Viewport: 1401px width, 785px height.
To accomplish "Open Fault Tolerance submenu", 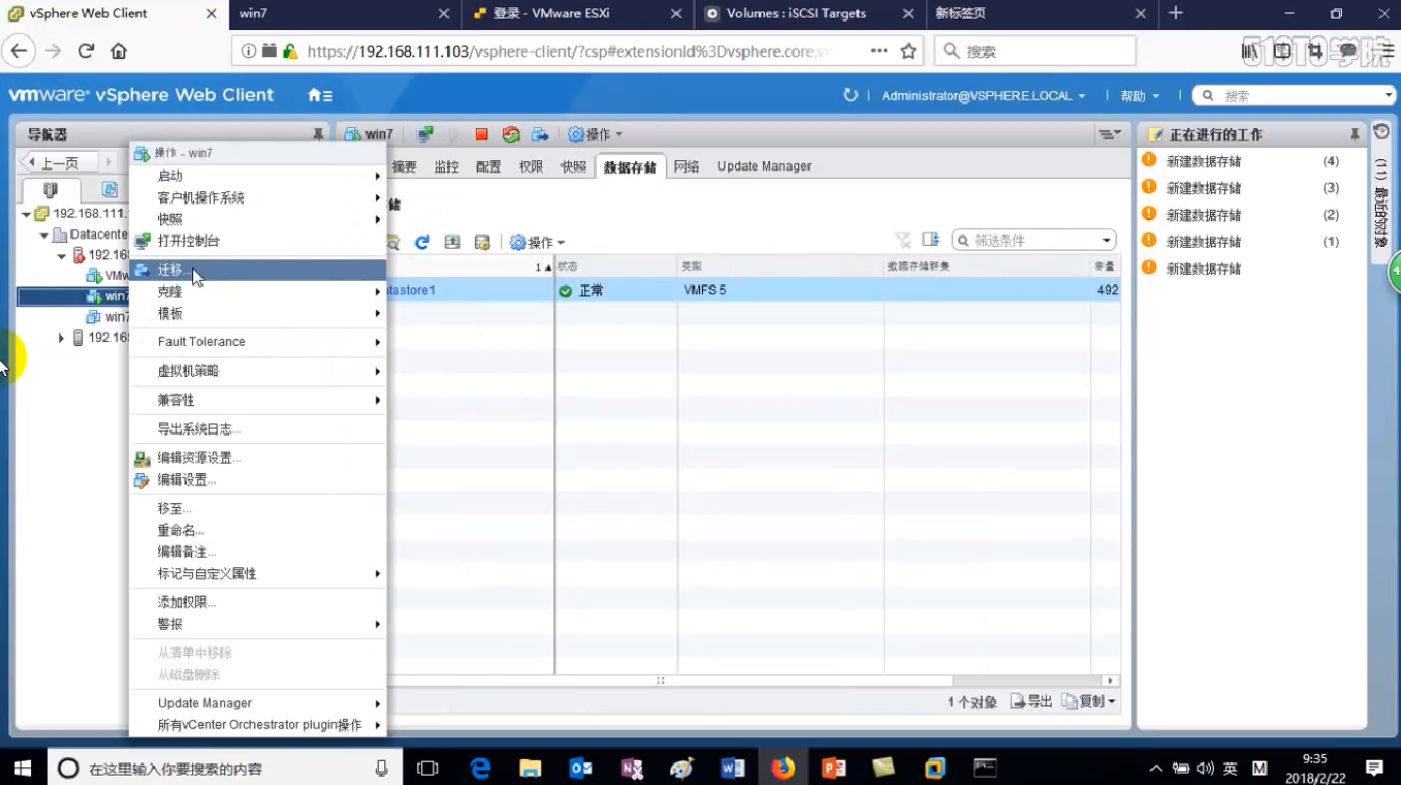I will pos(258,342).
